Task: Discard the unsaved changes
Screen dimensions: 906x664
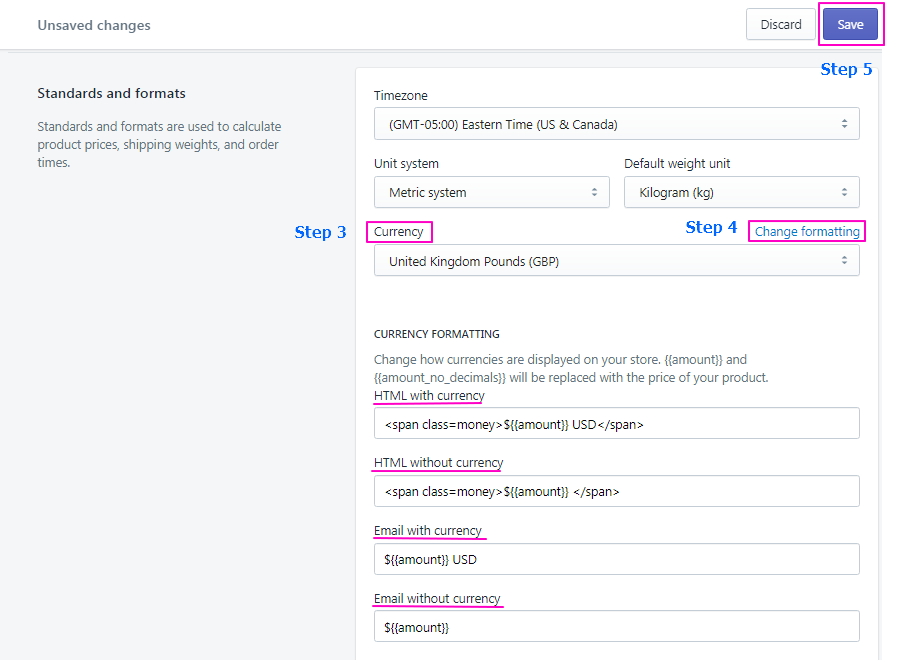Action: coord(780,25)
